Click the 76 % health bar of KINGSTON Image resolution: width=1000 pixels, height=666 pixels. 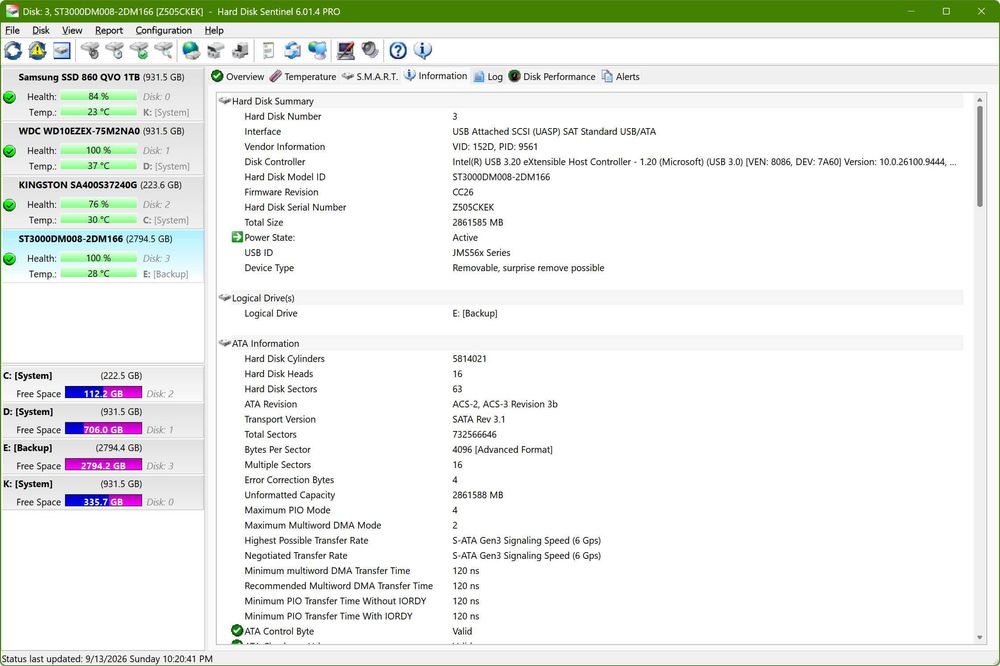[99, 204]
